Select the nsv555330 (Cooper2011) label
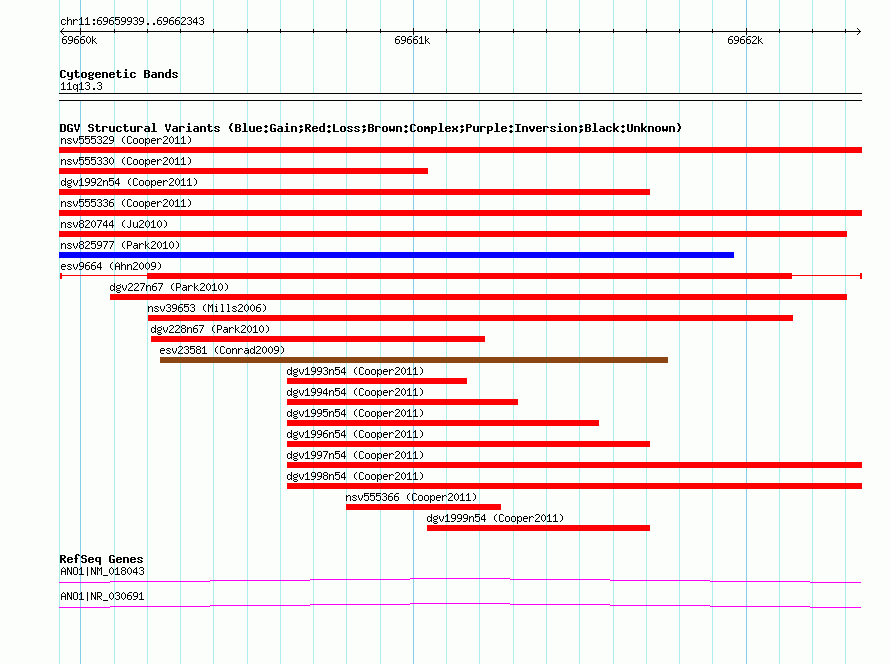The height and width of the screenshot is (664, 890). (x=126, y=161)
